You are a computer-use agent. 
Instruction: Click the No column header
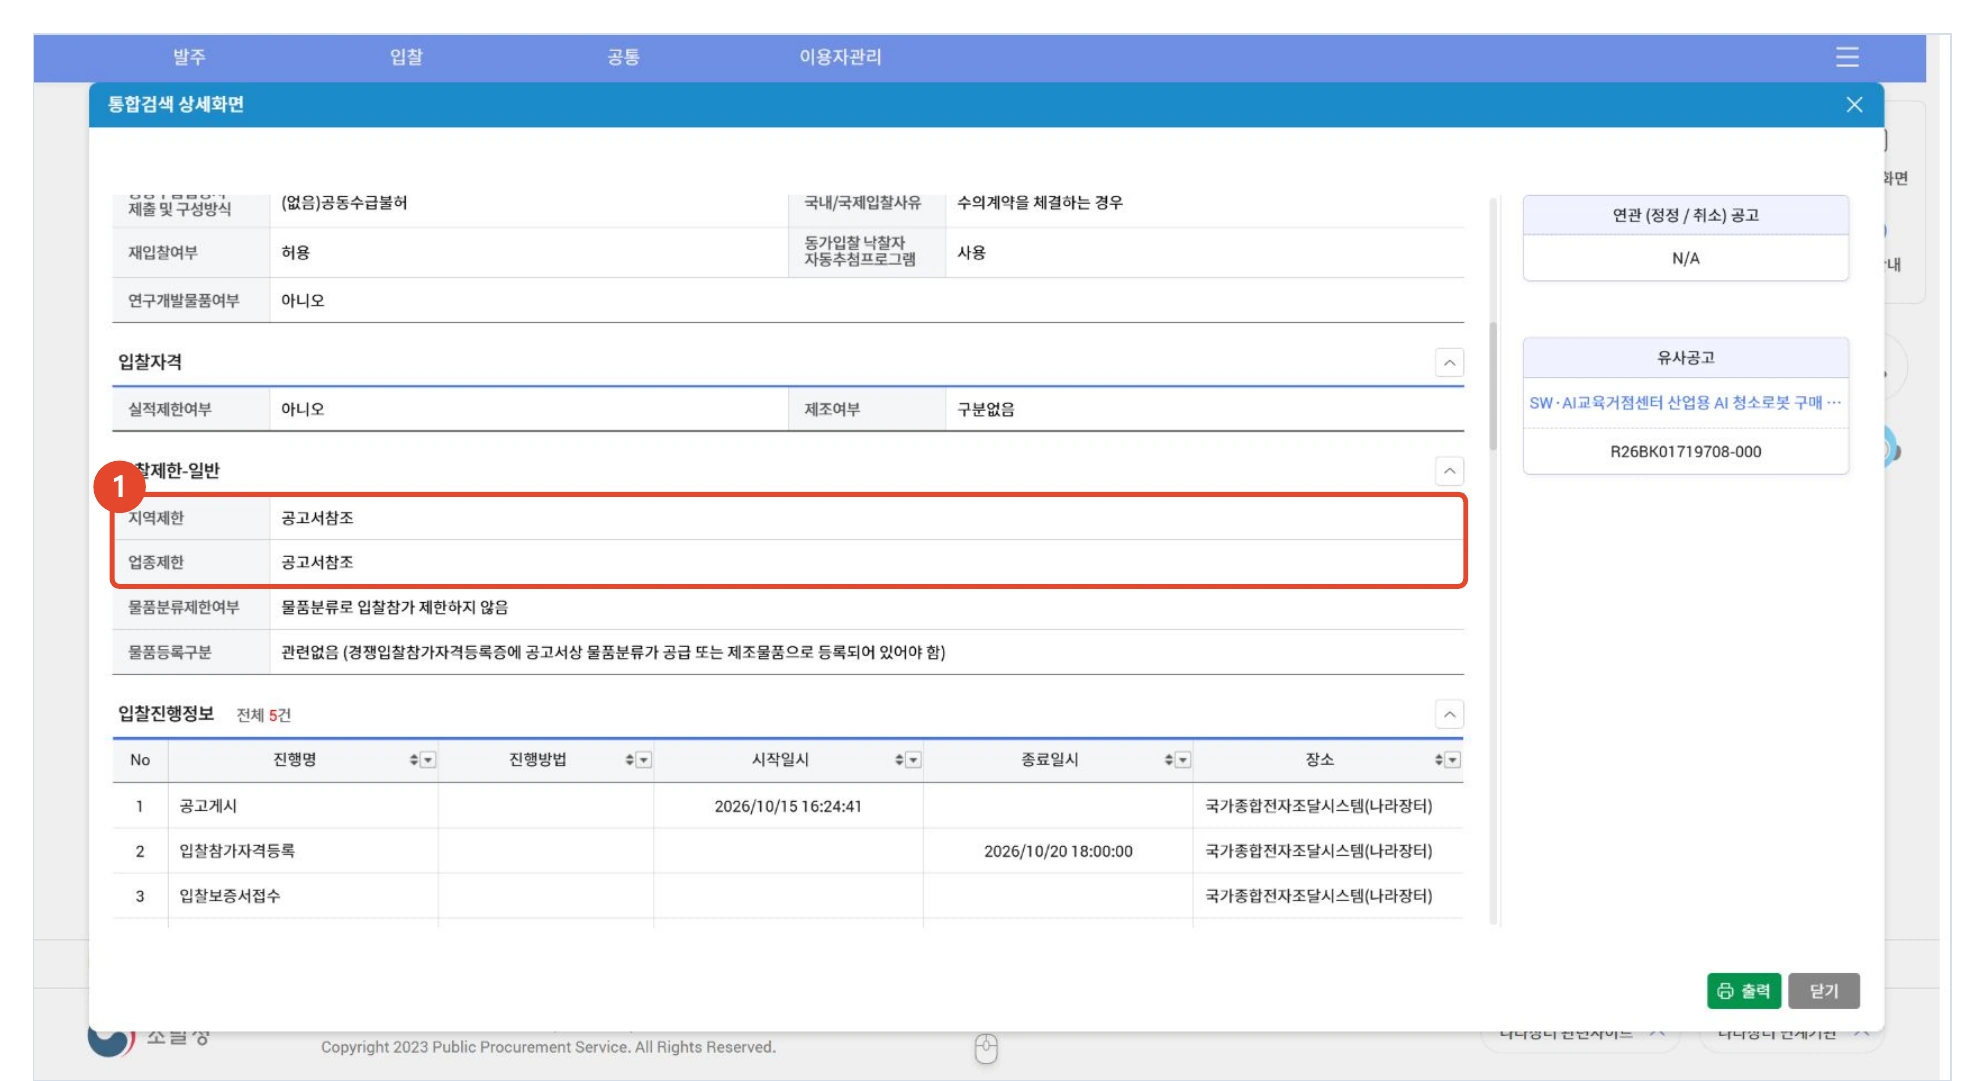pos(140,760)
